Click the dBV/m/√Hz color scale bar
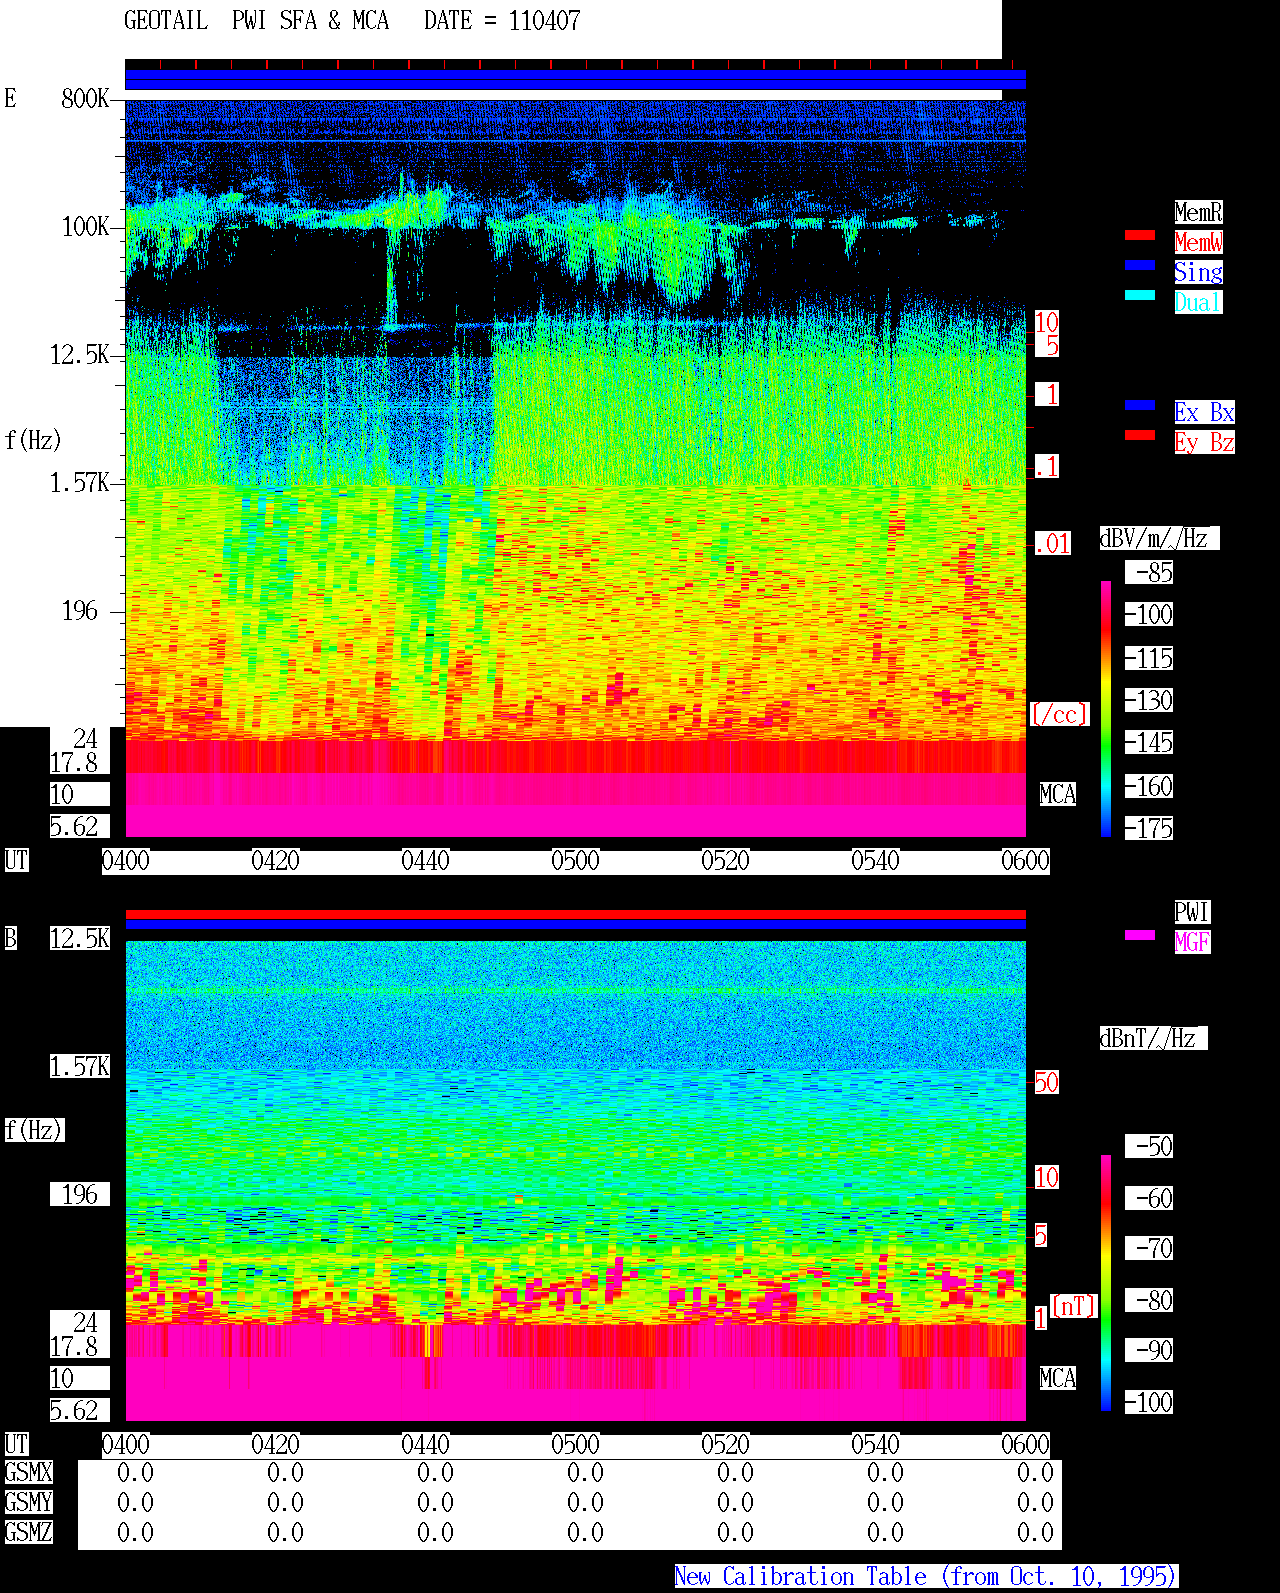 click(x=1106, y=708)
